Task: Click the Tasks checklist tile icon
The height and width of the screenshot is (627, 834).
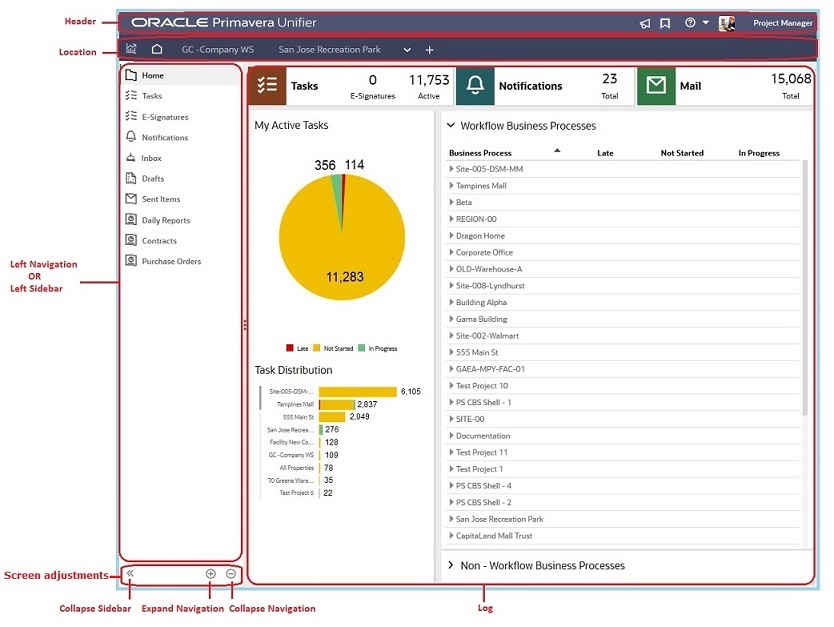Action: (x=267, y=86)
